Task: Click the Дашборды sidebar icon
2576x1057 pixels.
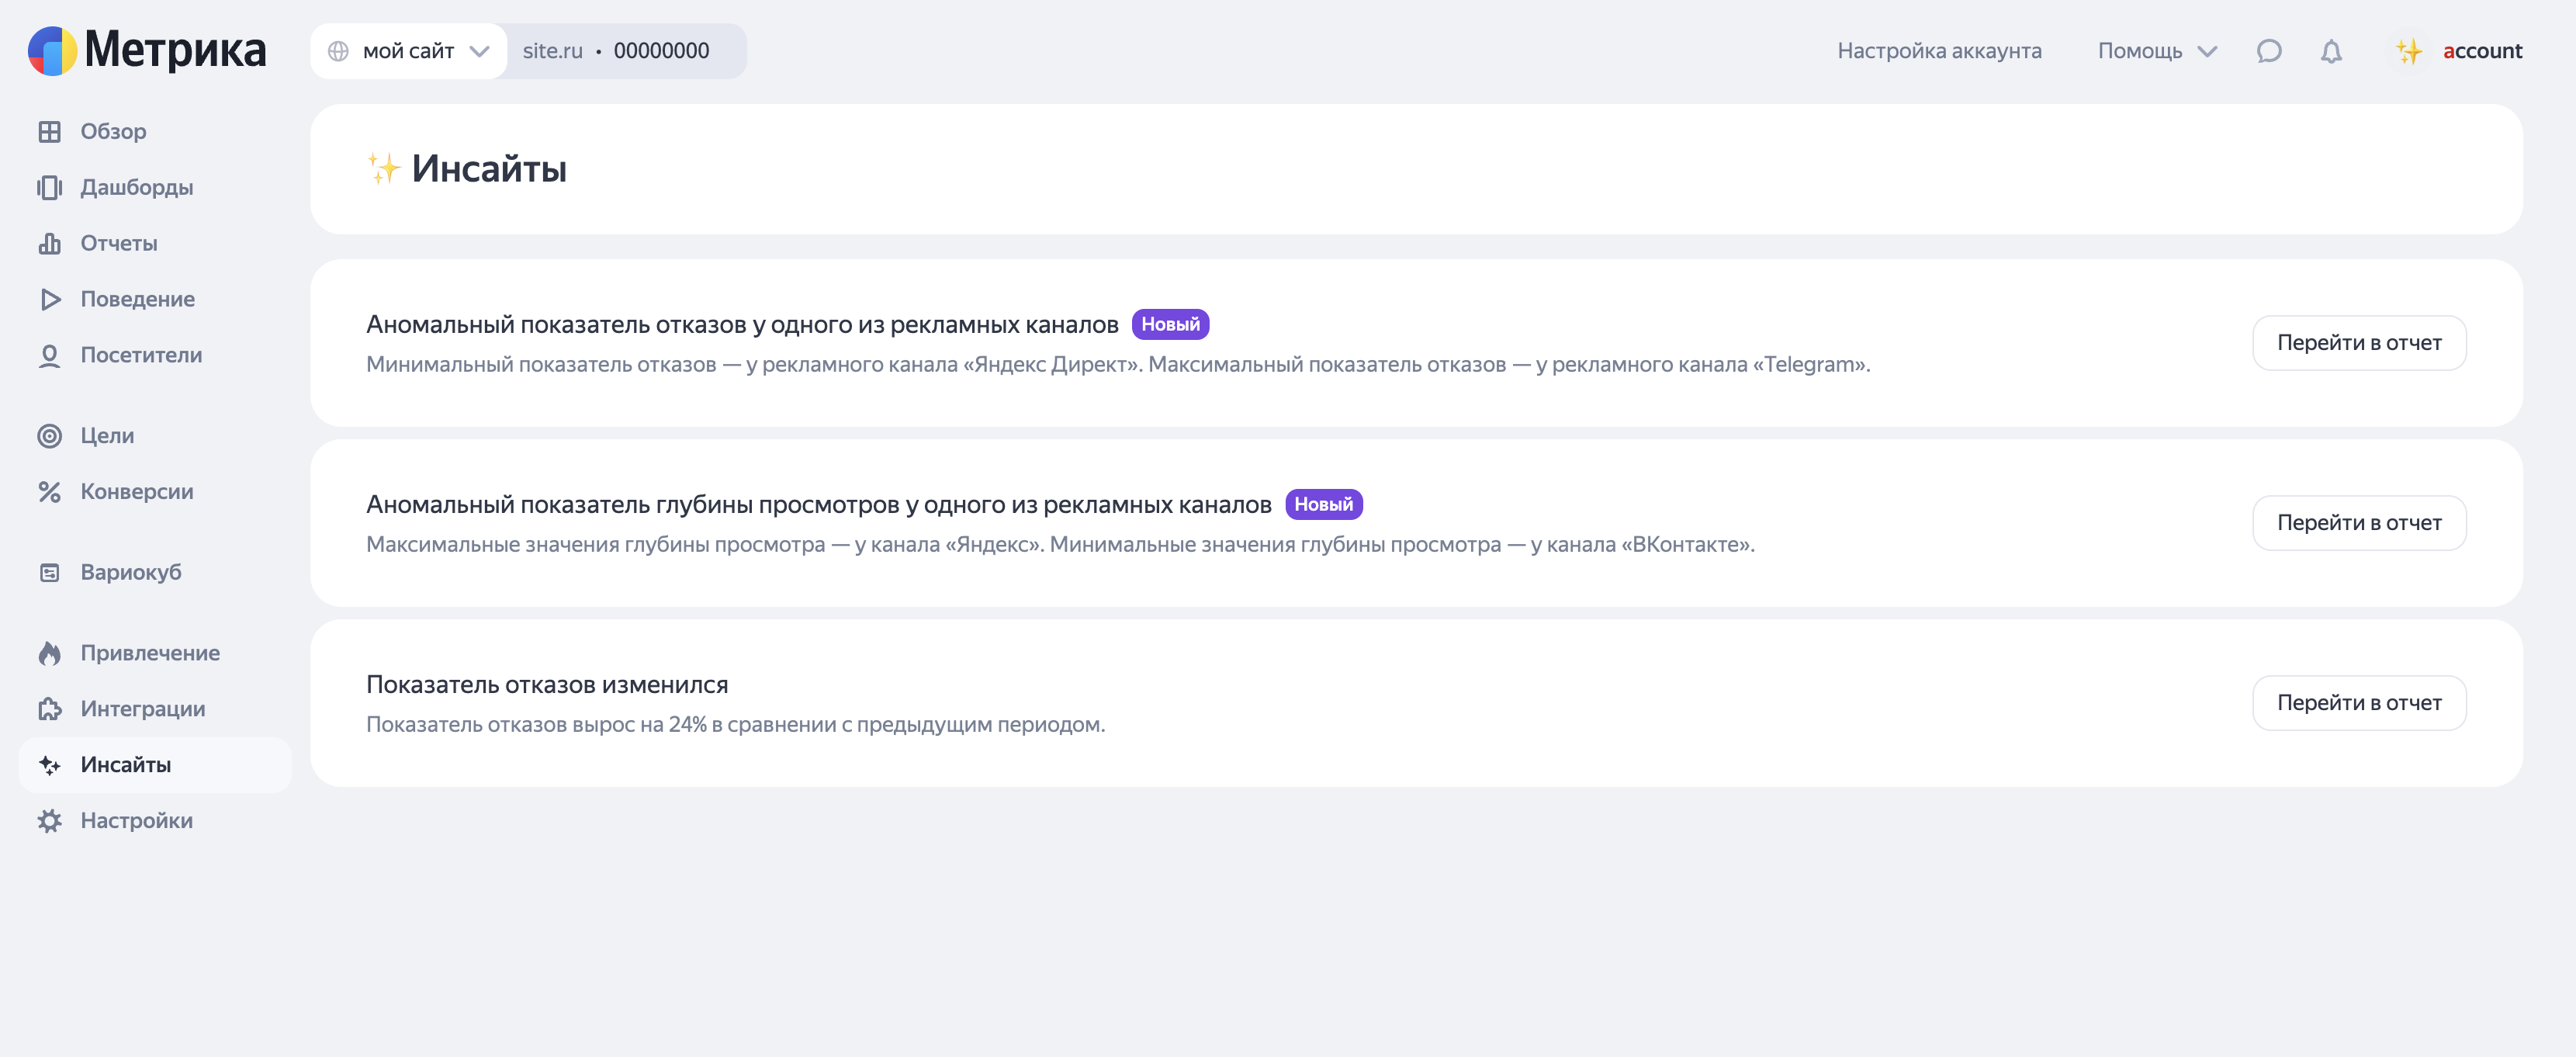Action: pos(49,187)
